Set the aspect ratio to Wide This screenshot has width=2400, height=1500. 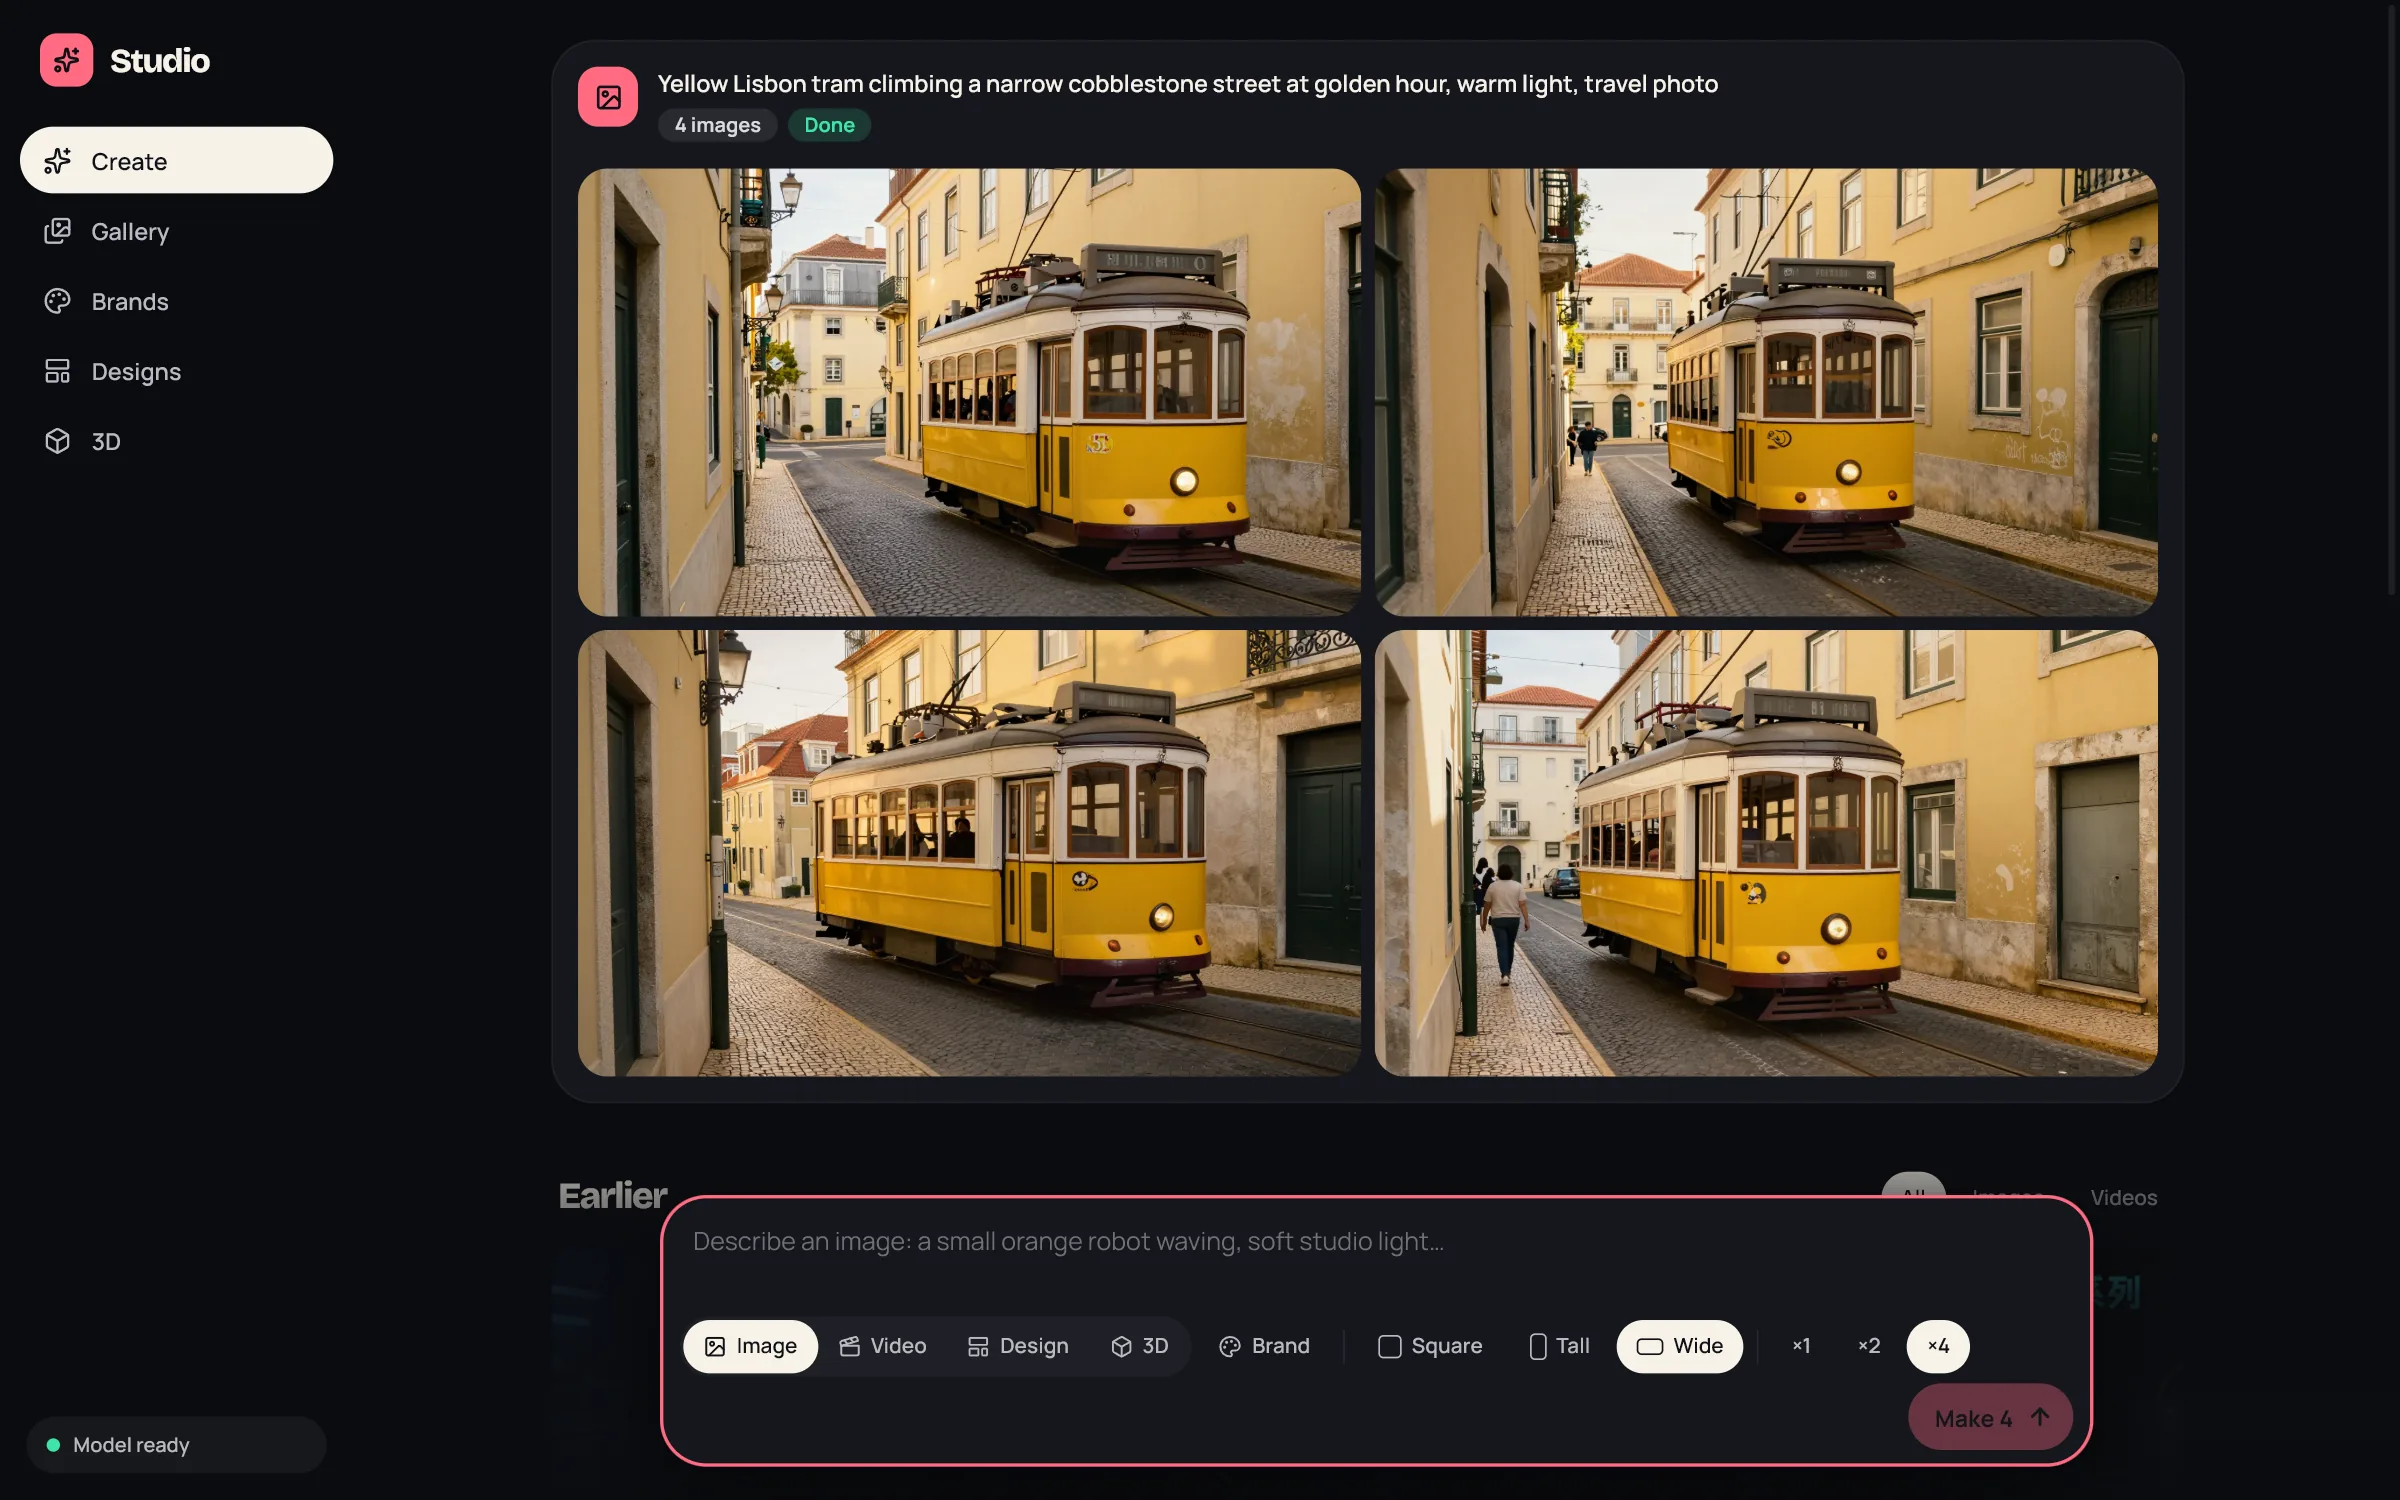(x=1680, y=1346)
